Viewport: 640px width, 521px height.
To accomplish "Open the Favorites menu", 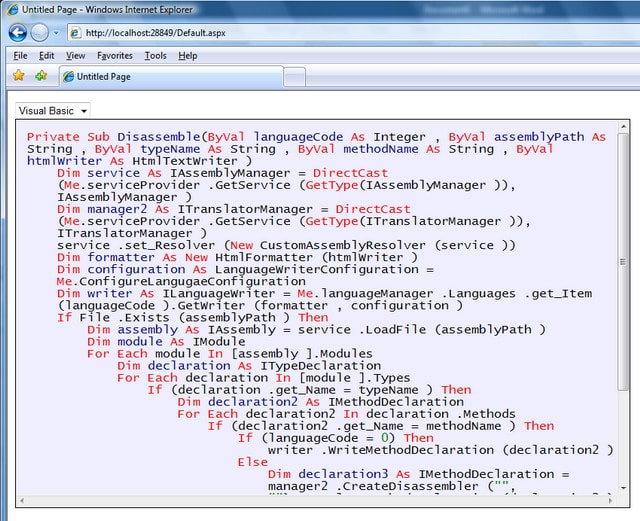I will pyautogui.click(x=115, y=56).
